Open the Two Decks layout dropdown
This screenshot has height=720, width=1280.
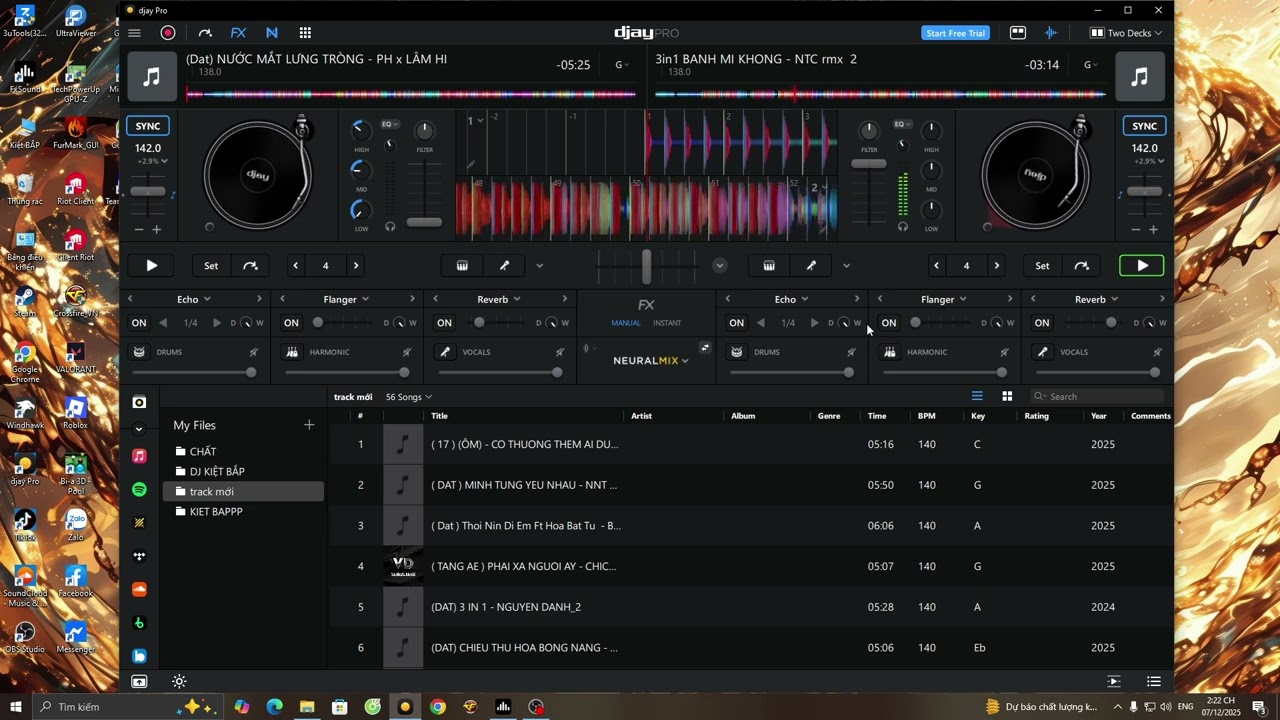pos(1126,33)
